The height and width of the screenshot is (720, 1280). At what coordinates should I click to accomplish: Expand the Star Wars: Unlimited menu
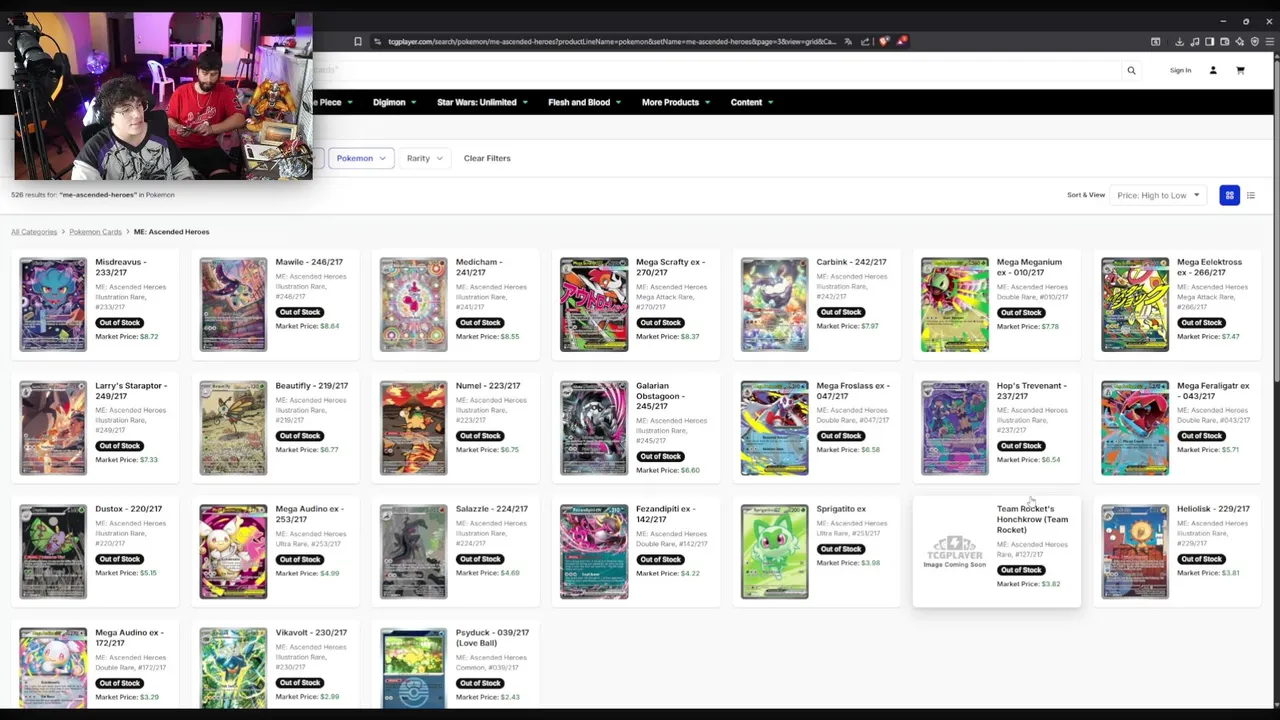pos(482,102)
